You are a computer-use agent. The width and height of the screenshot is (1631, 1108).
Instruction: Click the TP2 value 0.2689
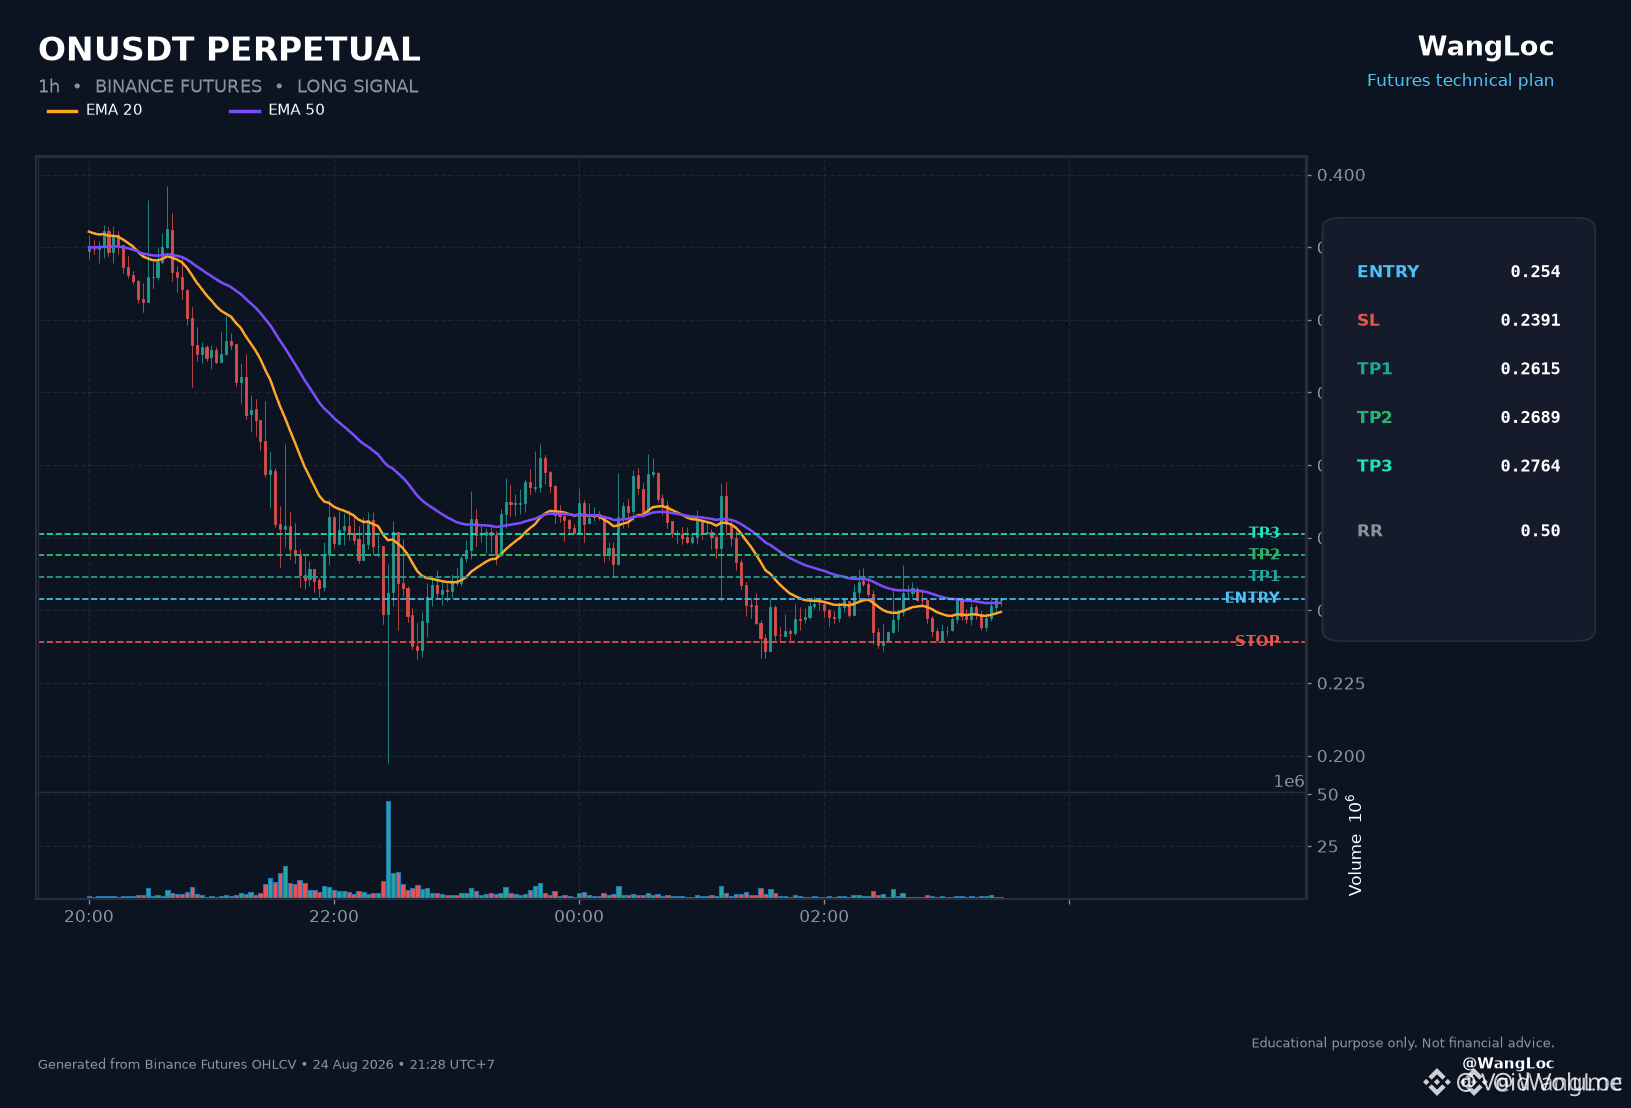(x=1530, y=417)
